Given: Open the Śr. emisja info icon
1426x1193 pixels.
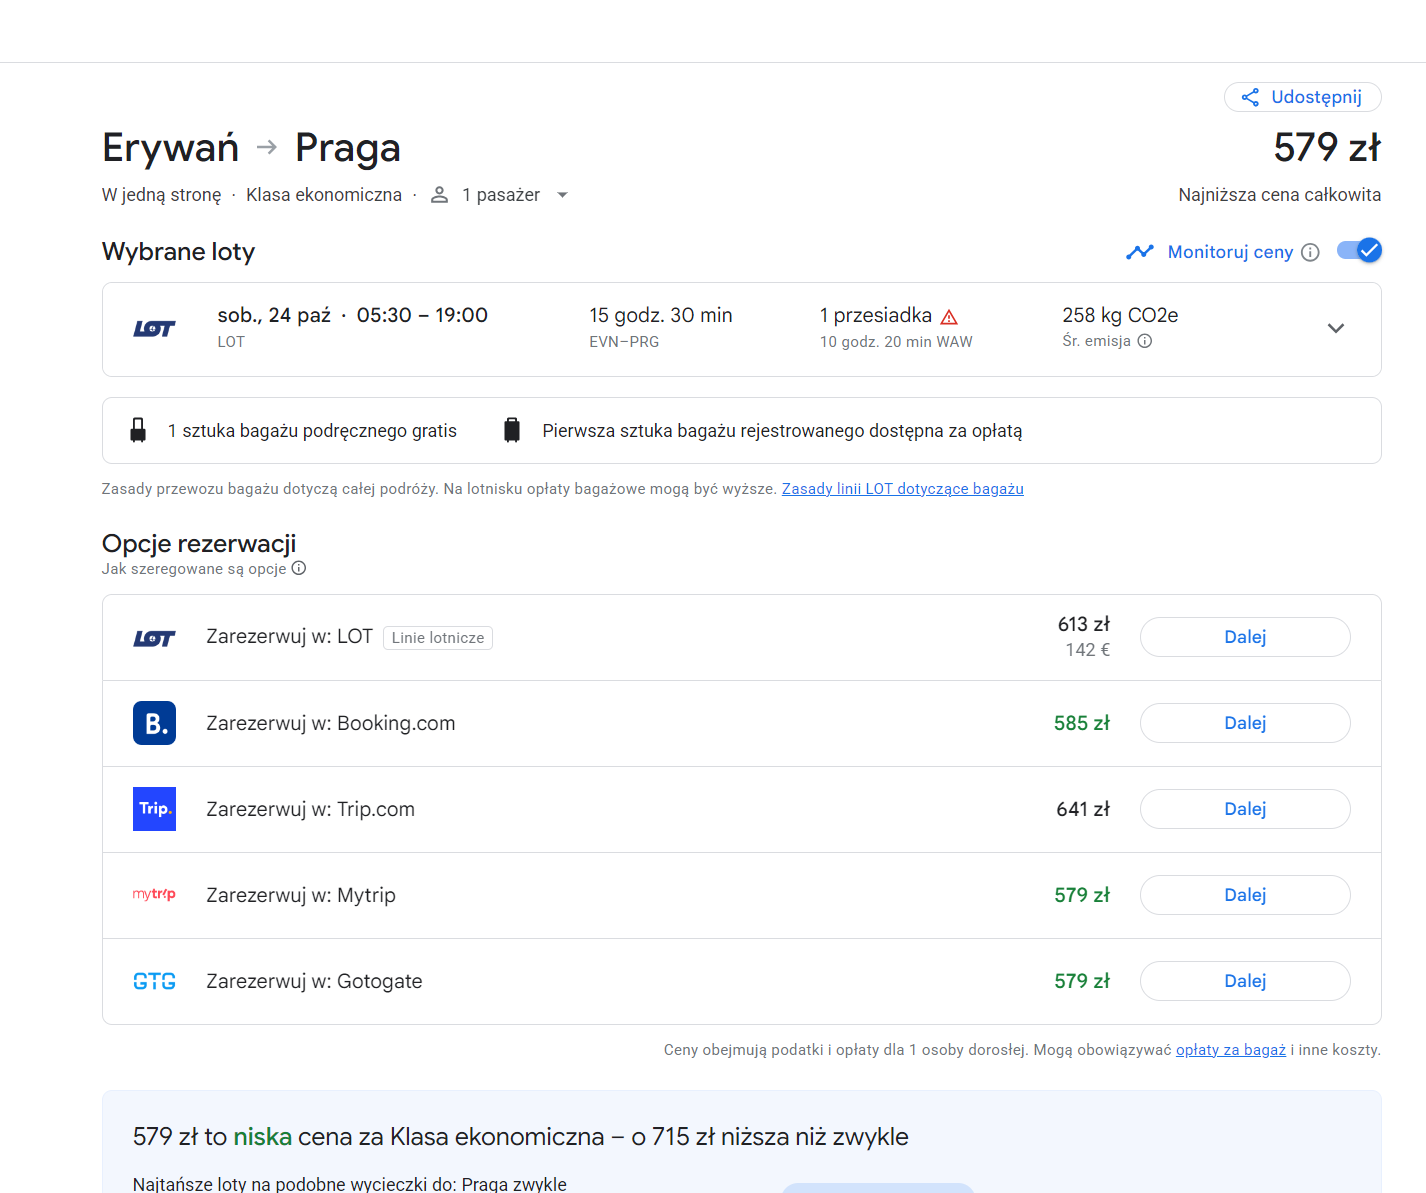Looking at the screenshot, I should click(1145, 341).
